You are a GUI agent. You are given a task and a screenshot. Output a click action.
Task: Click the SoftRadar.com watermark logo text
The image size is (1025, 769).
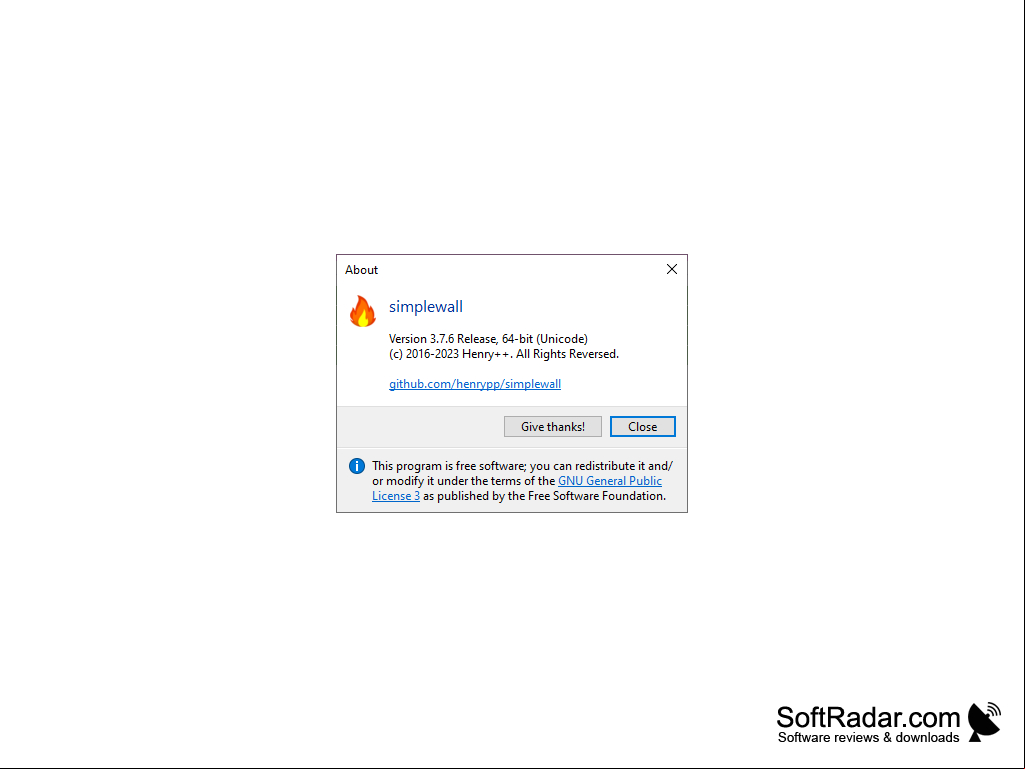pyautogui.click(x=868, y=717)
